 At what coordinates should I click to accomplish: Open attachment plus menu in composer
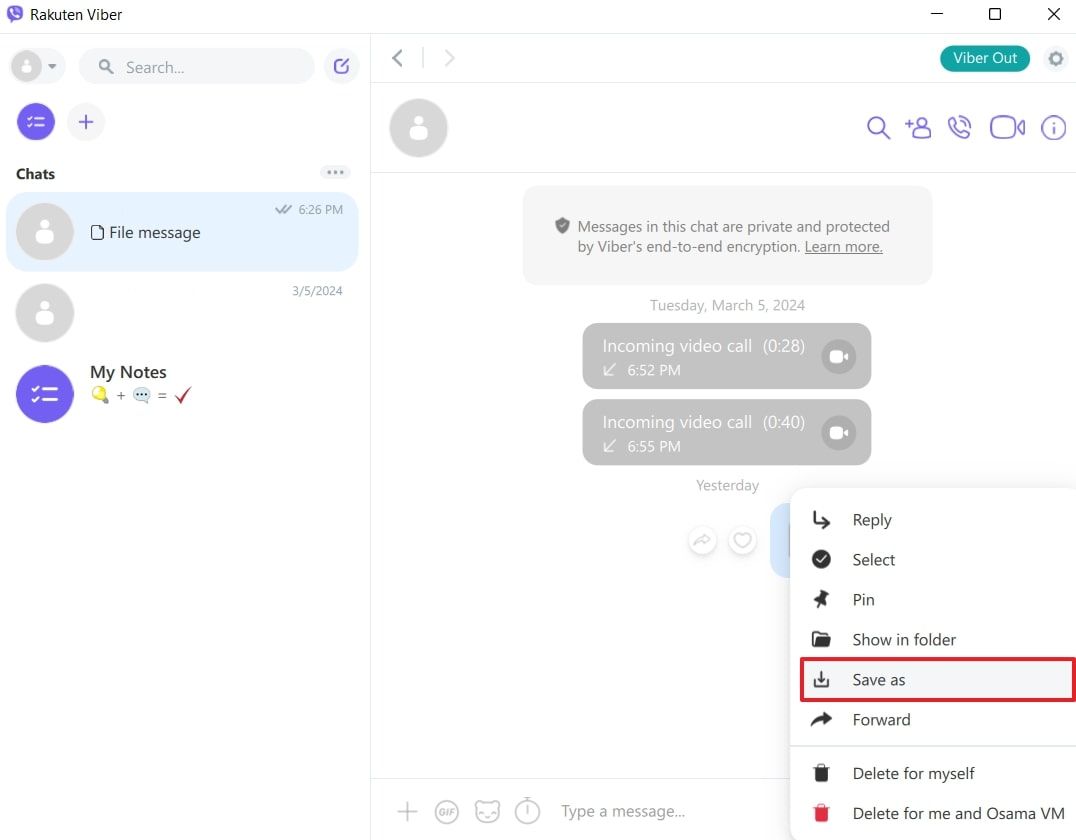tap(407, 812)
